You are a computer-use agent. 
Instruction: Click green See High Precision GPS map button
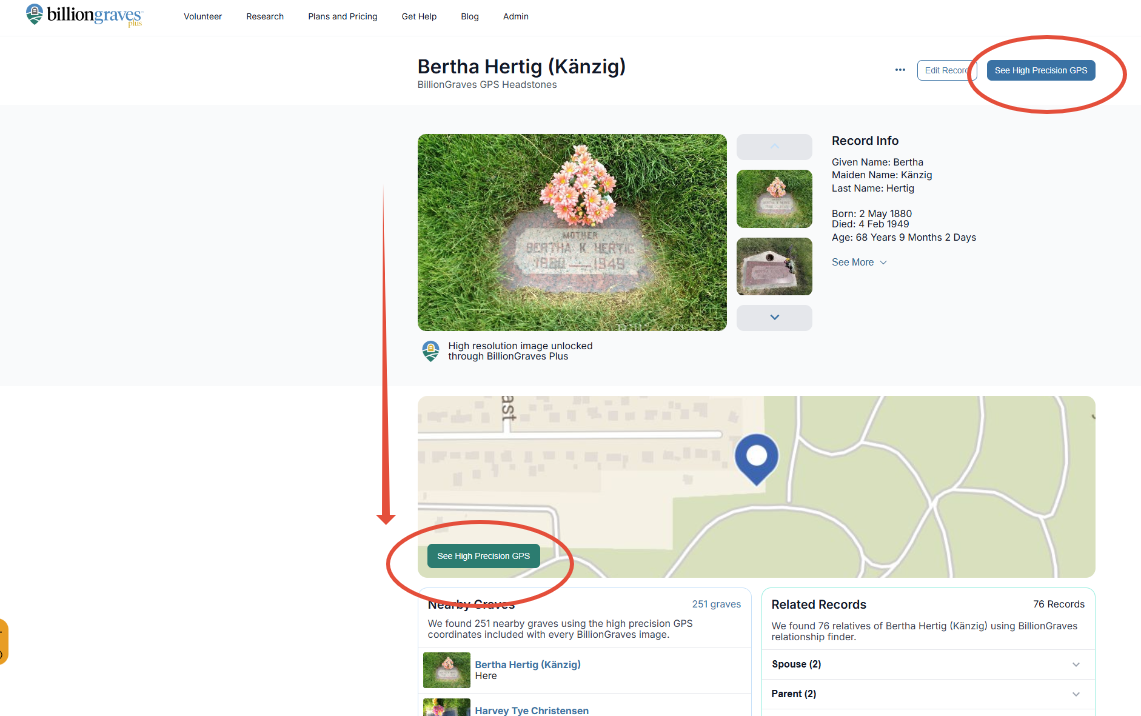(x=483, y=556)
